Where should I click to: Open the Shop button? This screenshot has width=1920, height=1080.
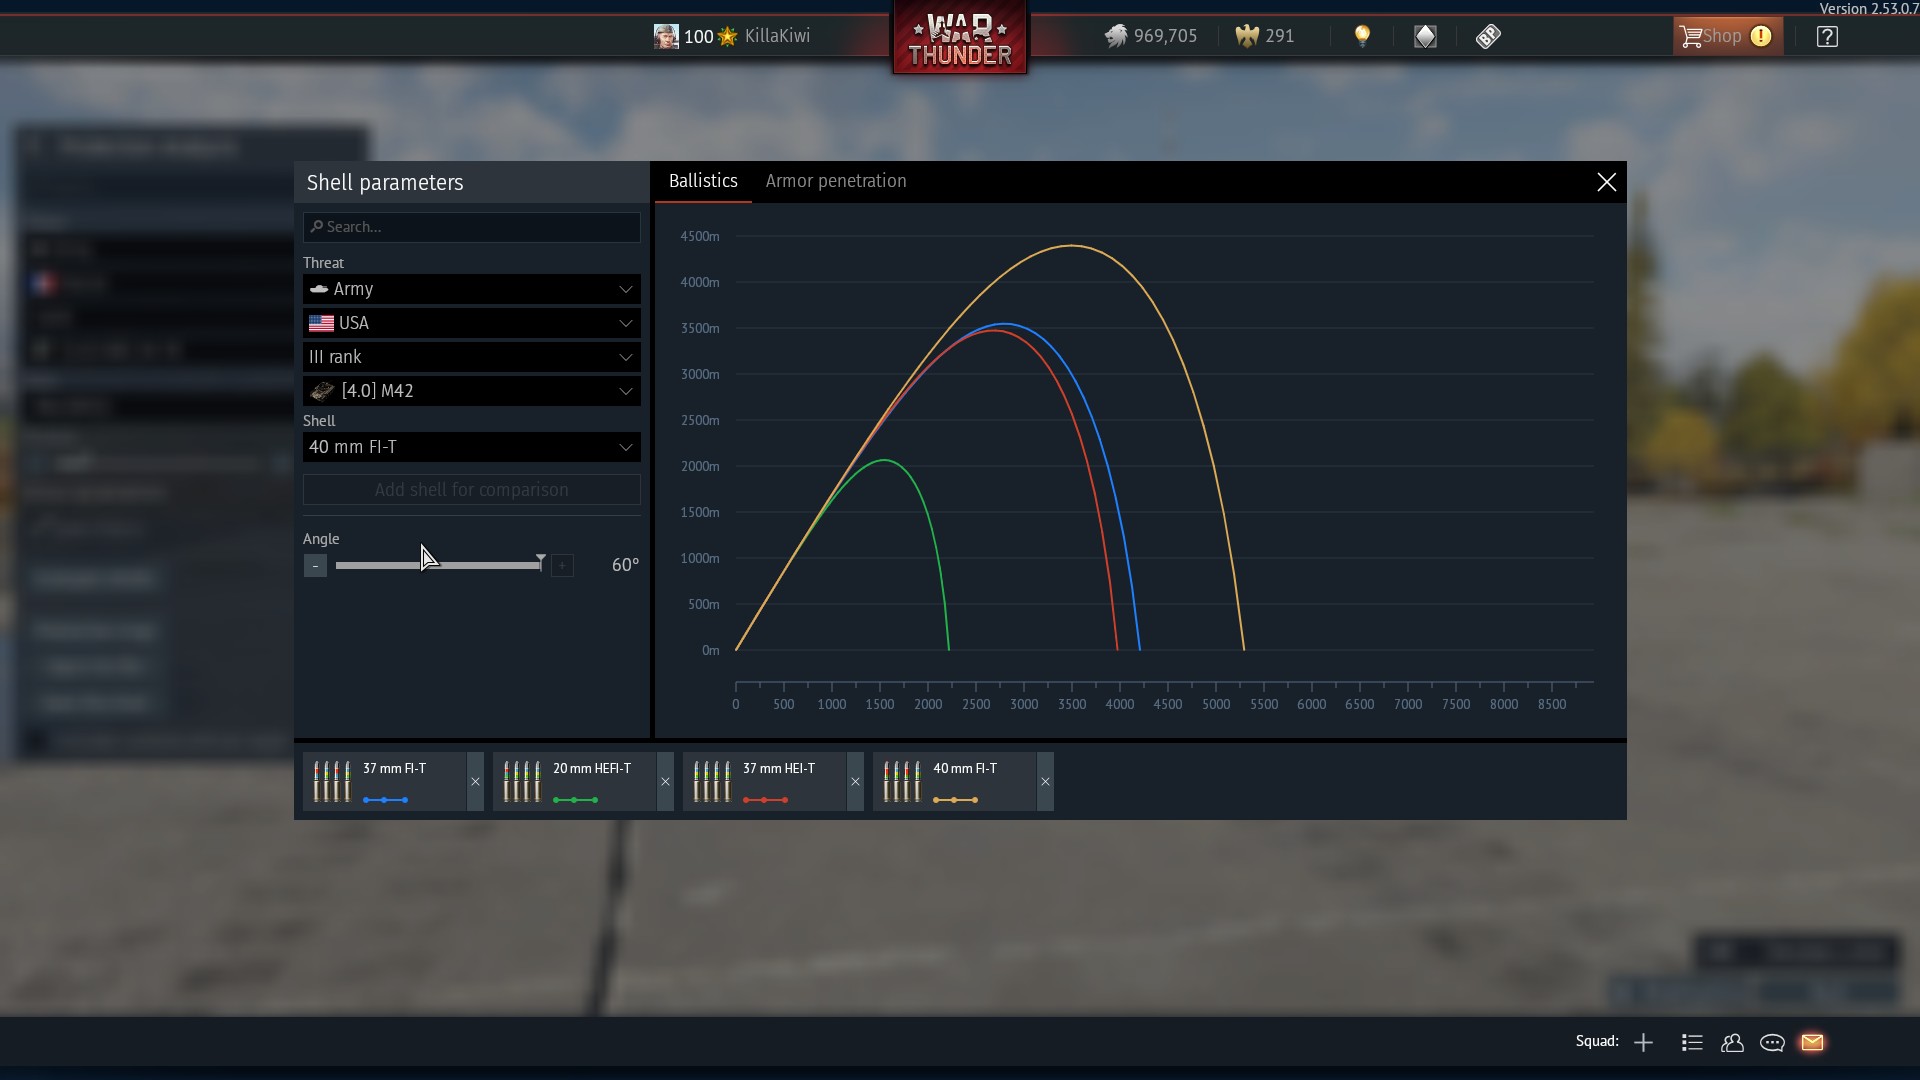pyautogui.click(x=1726, y=37)
